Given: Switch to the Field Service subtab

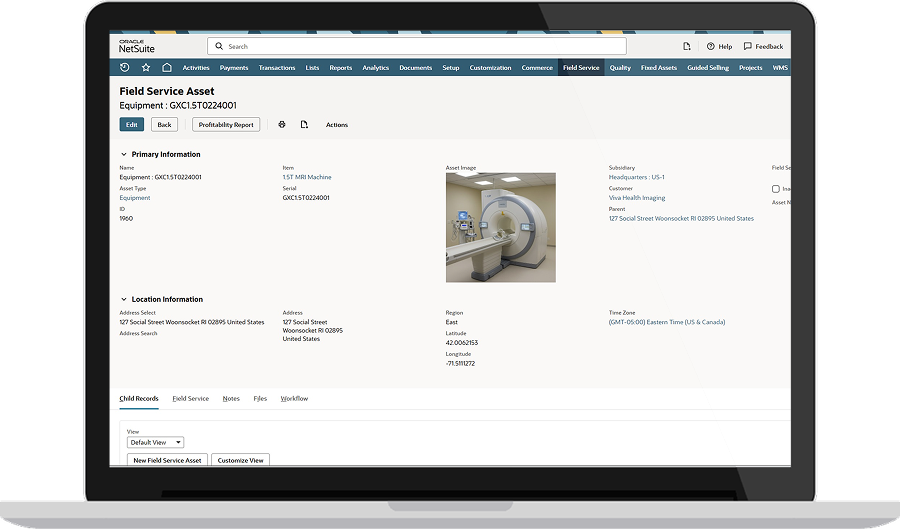Looking at the screenshot, I should click(x=191, y=398).
